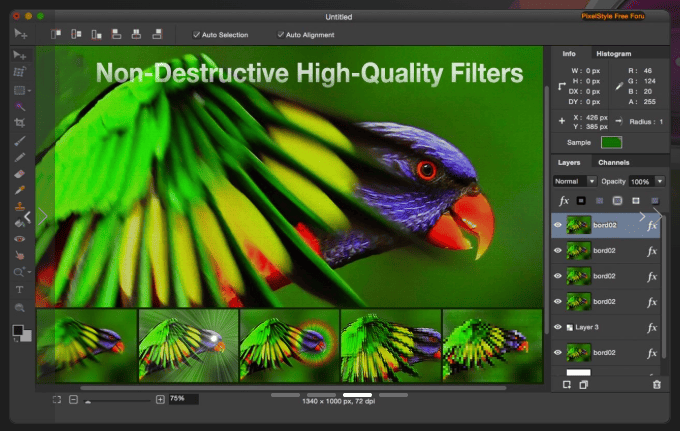The image size is (680, 431).
Task: Hide the highlighted bord02 layer via its eye
Action: pyautogui.click(x=558, y=225)
